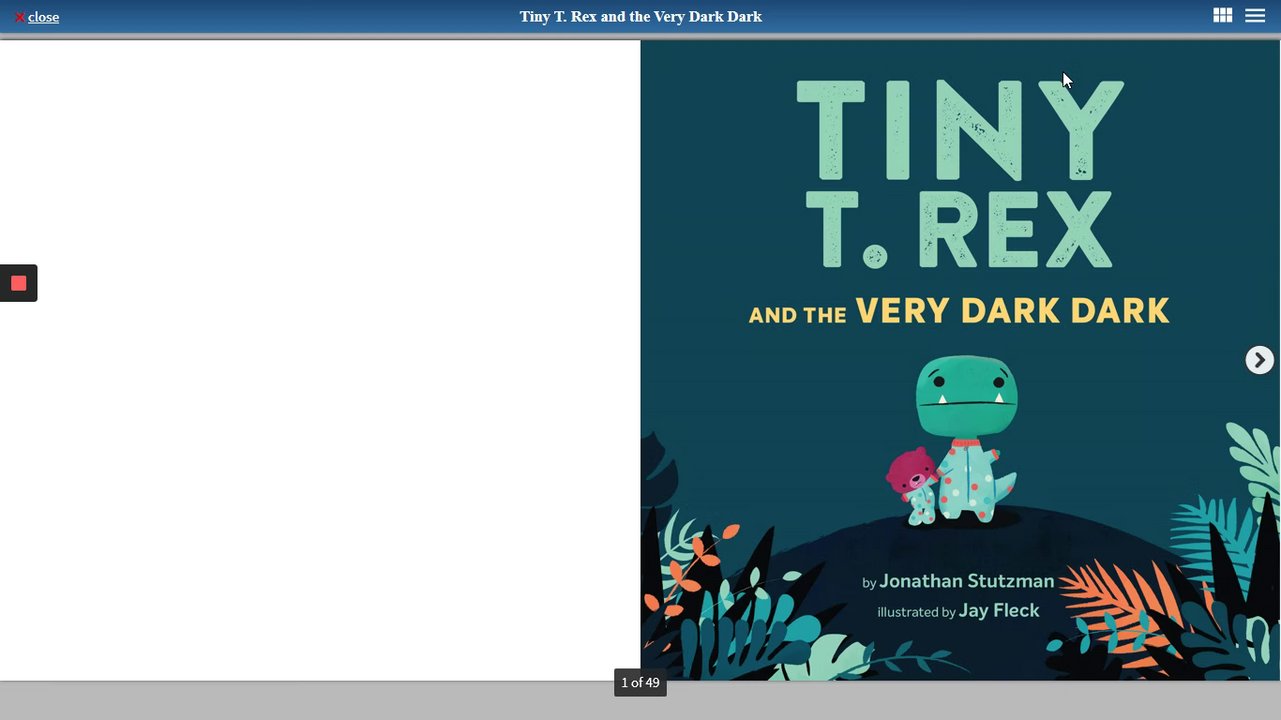Image resolution: width=1281 pixels, height=720 pixels.
Task: Click the red X close icon
Action: pyautogui.click(x=19, y=17)
